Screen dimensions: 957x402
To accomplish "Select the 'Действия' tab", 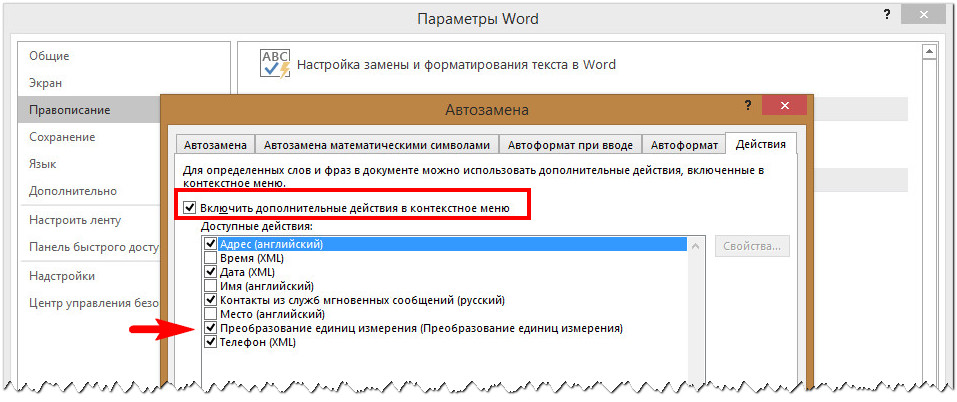I will tap(760, 145).
